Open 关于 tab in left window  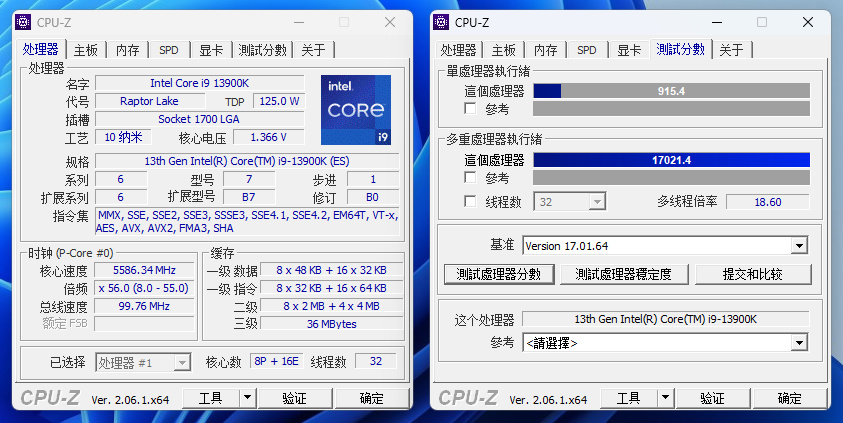coord(313,50)
